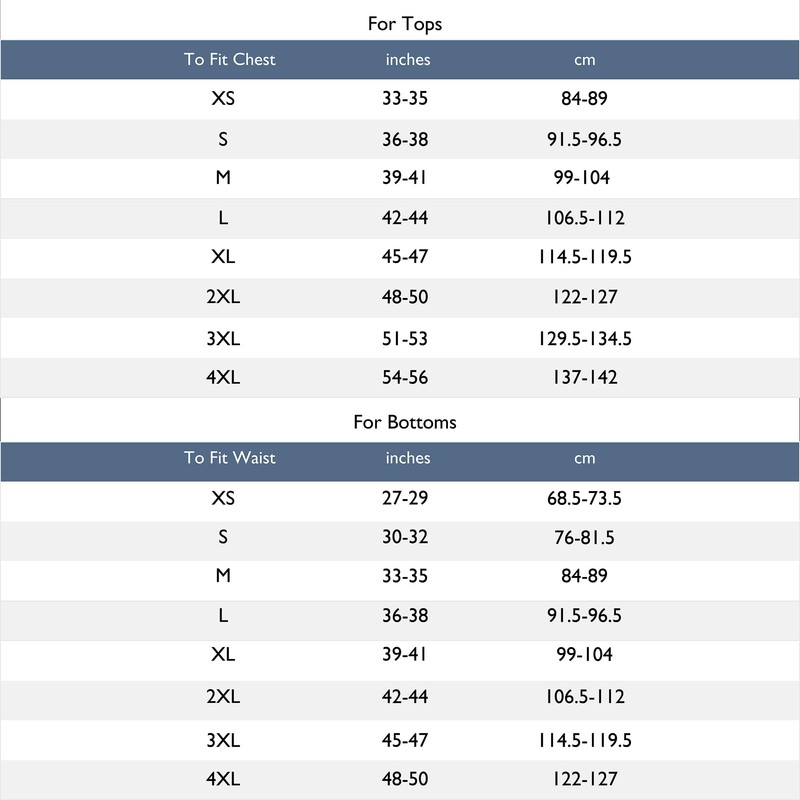Click the 30-32 inches waist value
This screenshot has width=800, height=800.
coord(405,538)
